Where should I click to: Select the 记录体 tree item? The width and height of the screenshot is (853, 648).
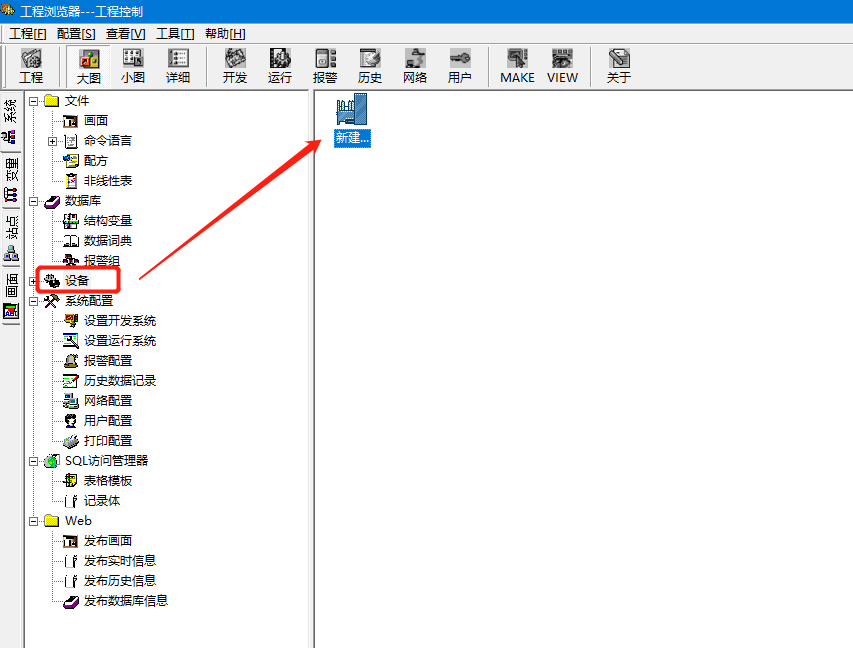coord(102,501)
